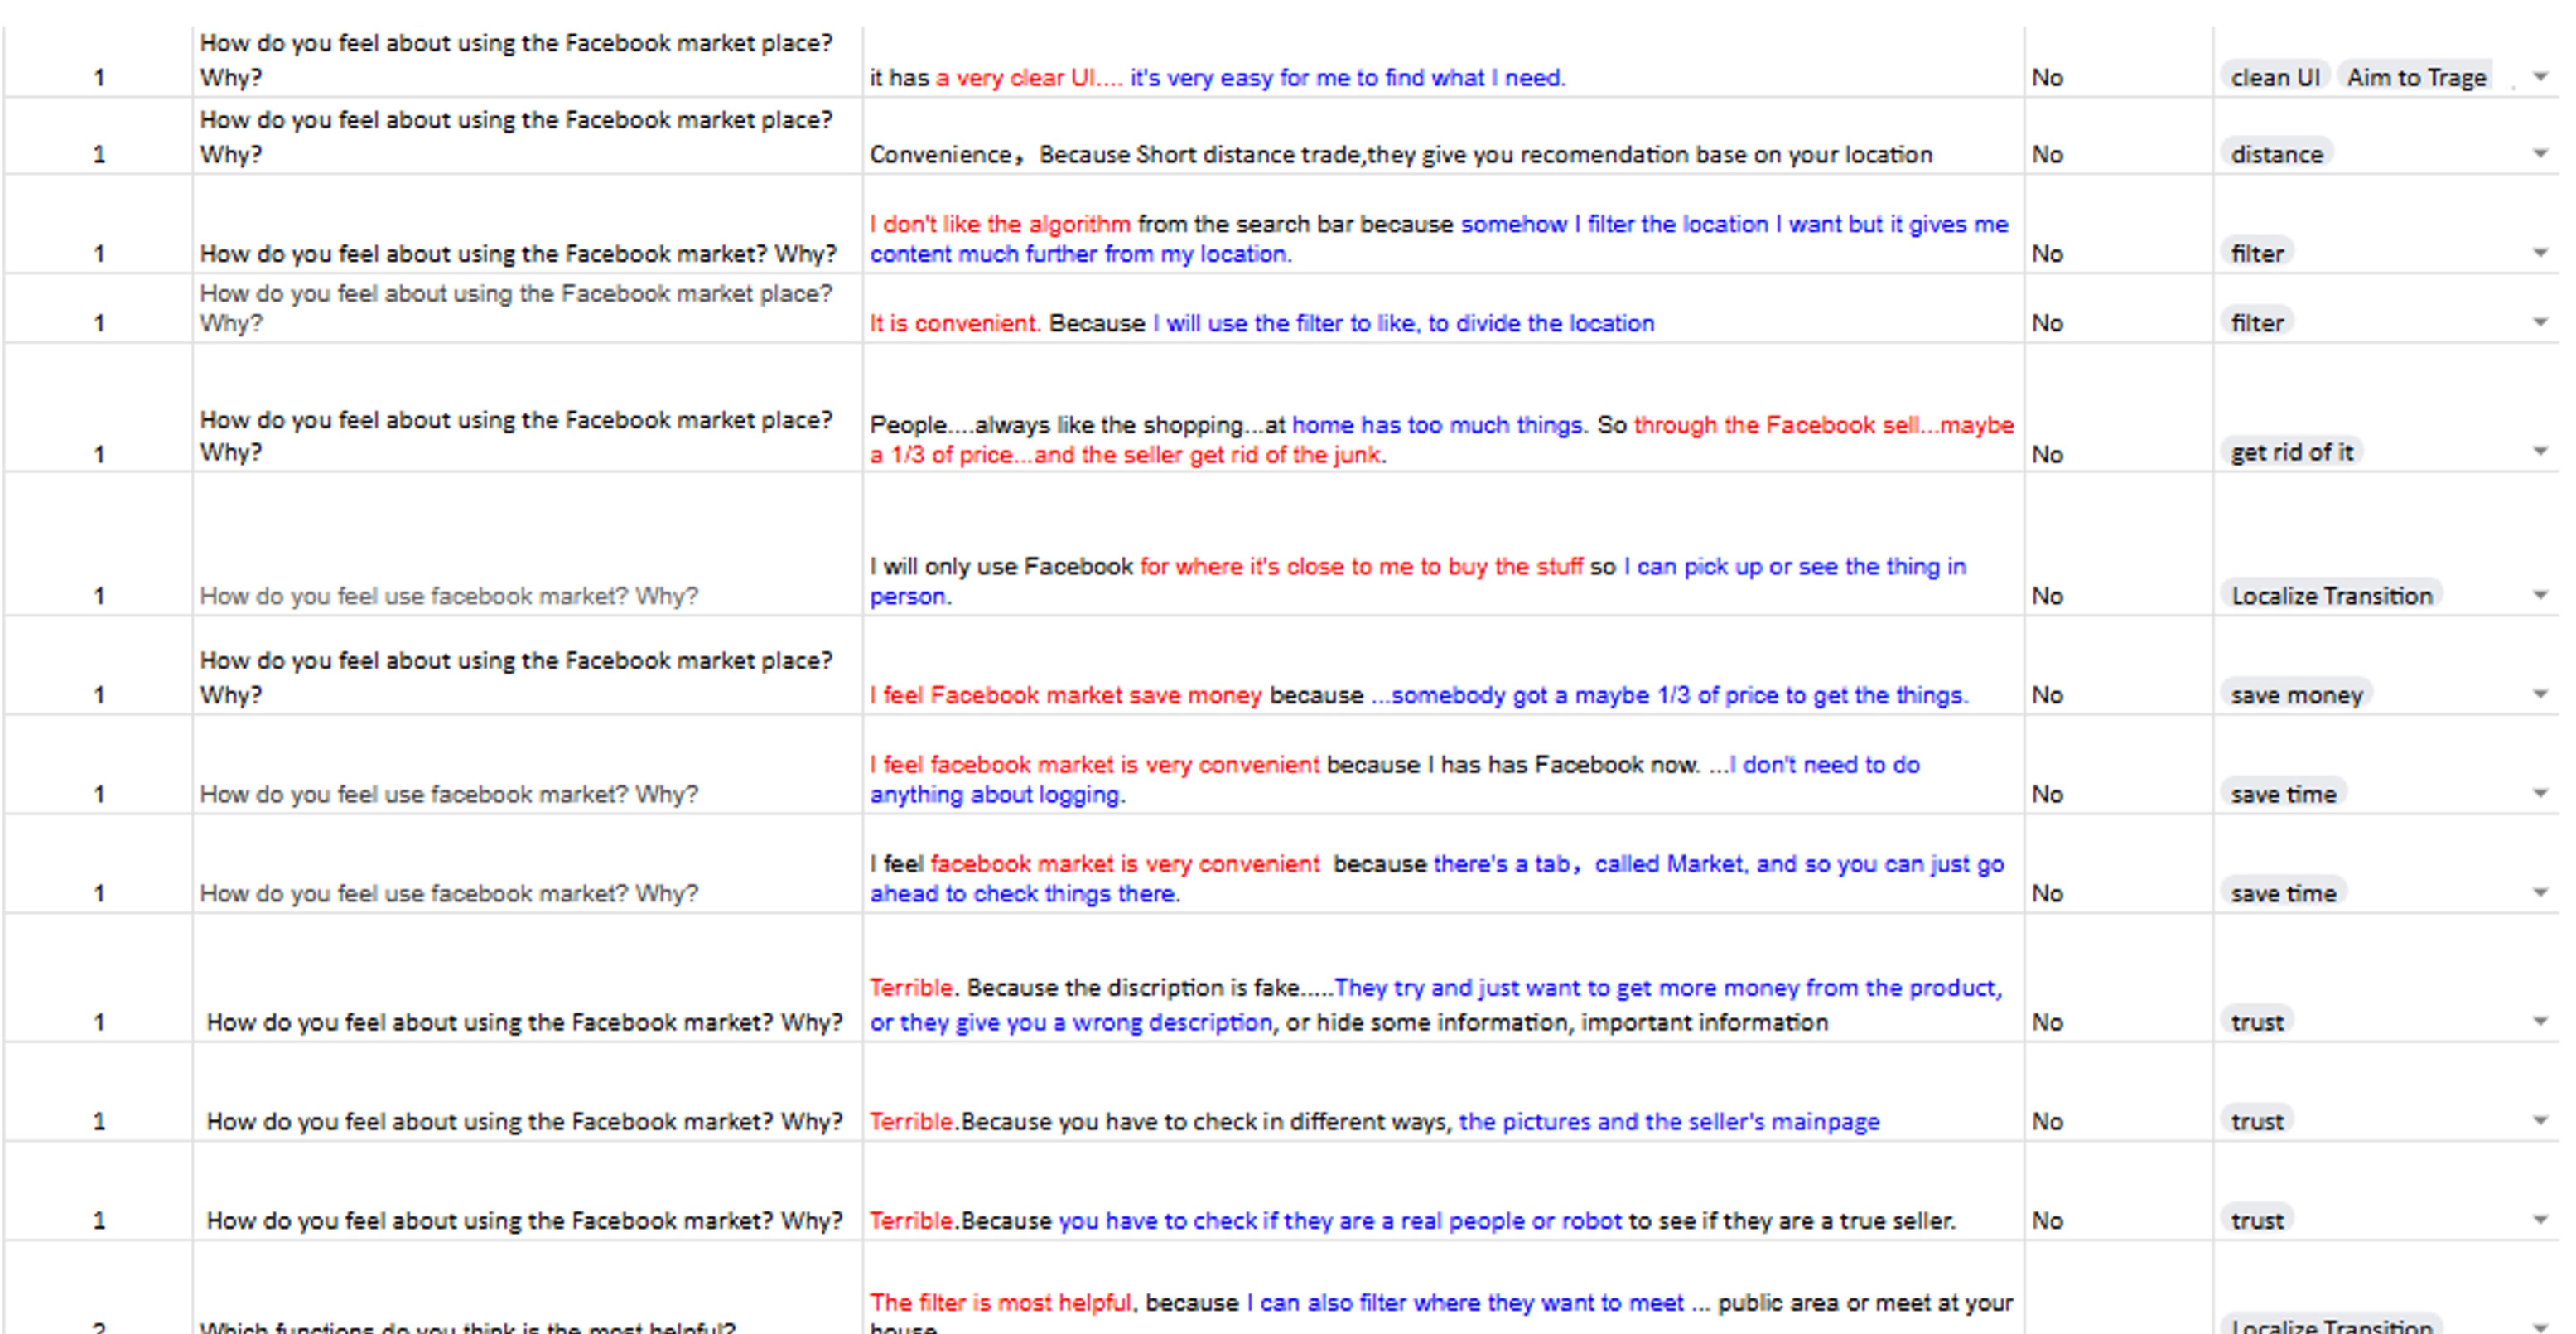Click the cell 'it has a very clear UI'
This screenshot has width=2576, height=1334.
pos(1443,61)
